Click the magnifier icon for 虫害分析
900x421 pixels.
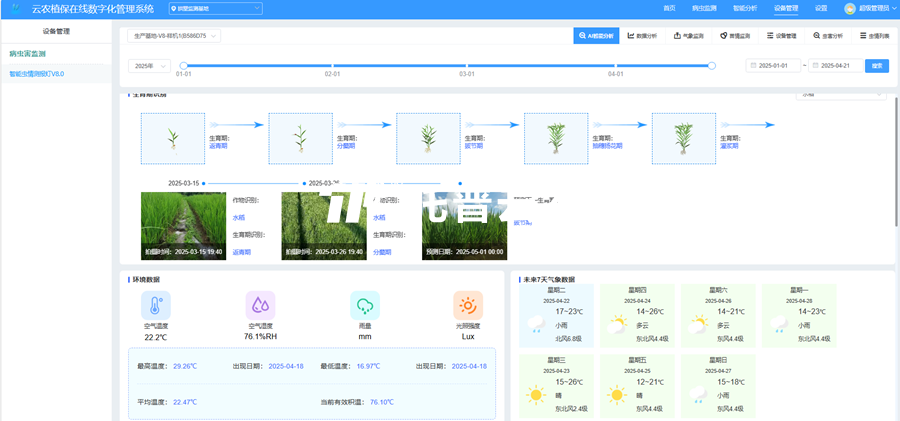coord(816,36)
